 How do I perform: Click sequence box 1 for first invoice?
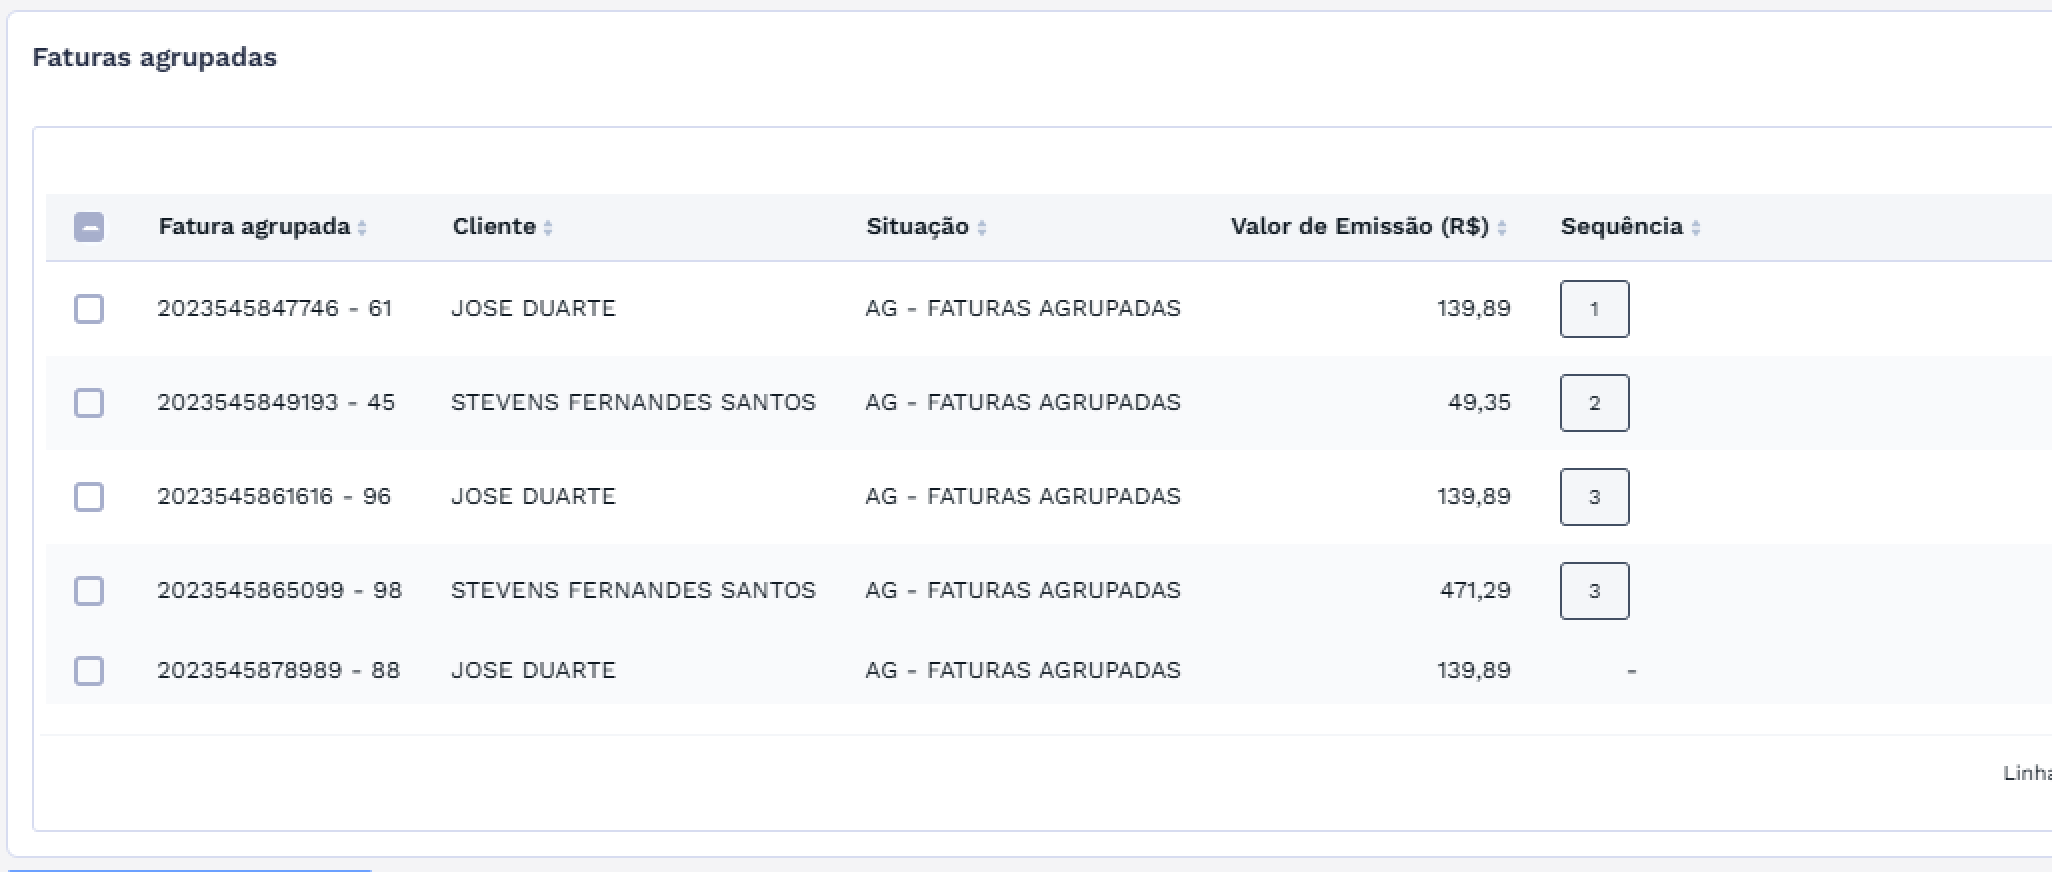tap(1594, 309)
